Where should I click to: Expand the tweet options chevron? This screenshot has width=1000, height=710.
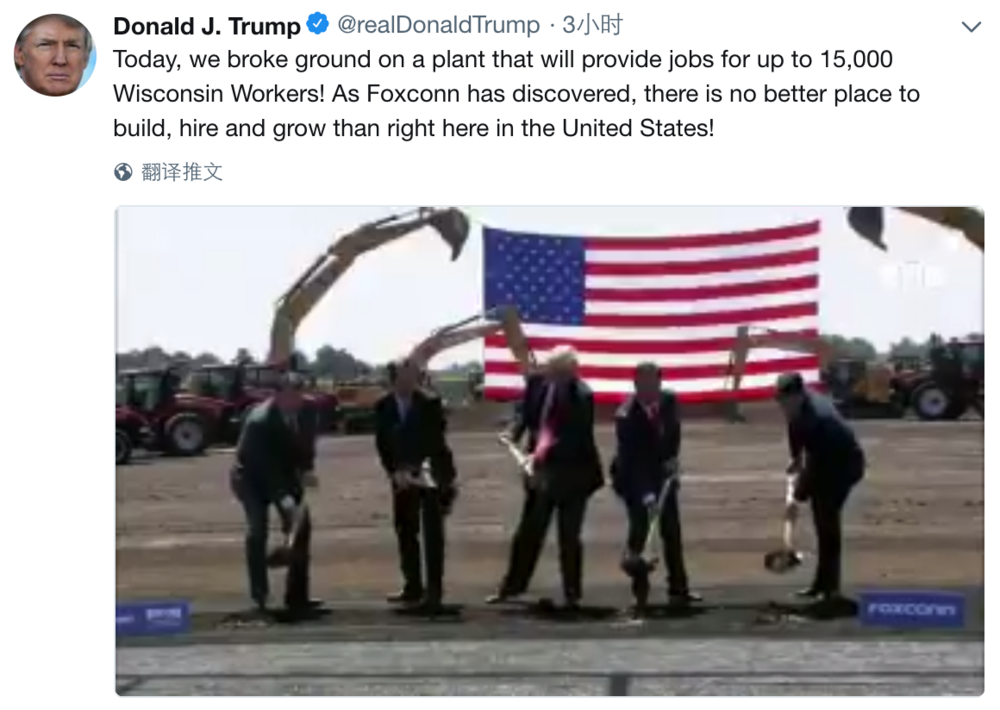pyautogui.click(x=971, y=27)
